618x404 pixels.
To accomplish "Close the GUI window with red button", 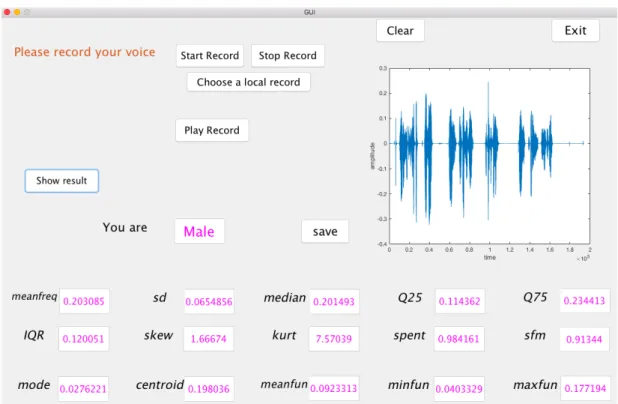I will (x=7, y=12).
